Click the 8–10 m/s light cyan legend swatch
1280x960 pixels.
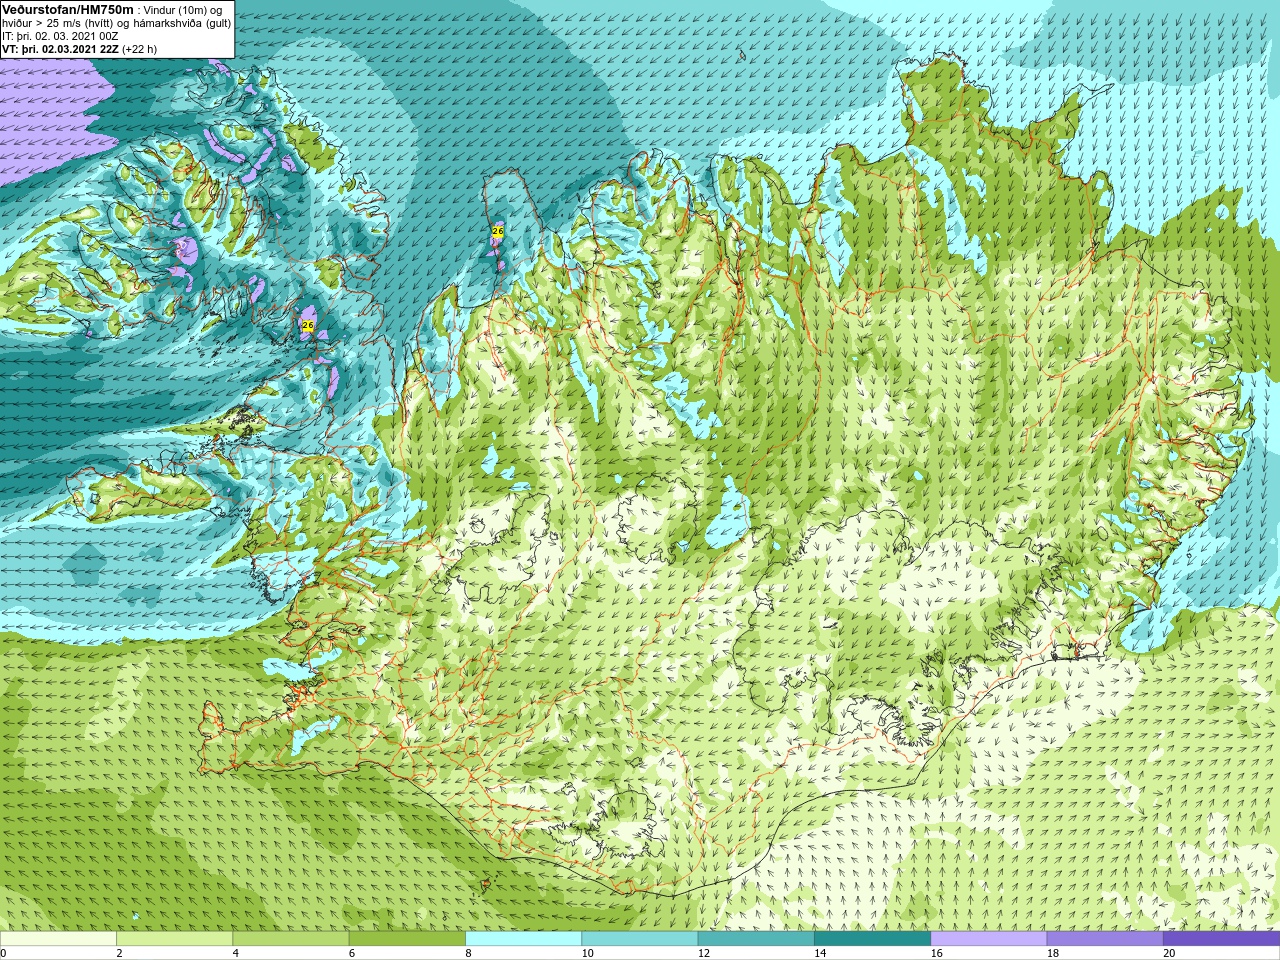click(523, 939)
